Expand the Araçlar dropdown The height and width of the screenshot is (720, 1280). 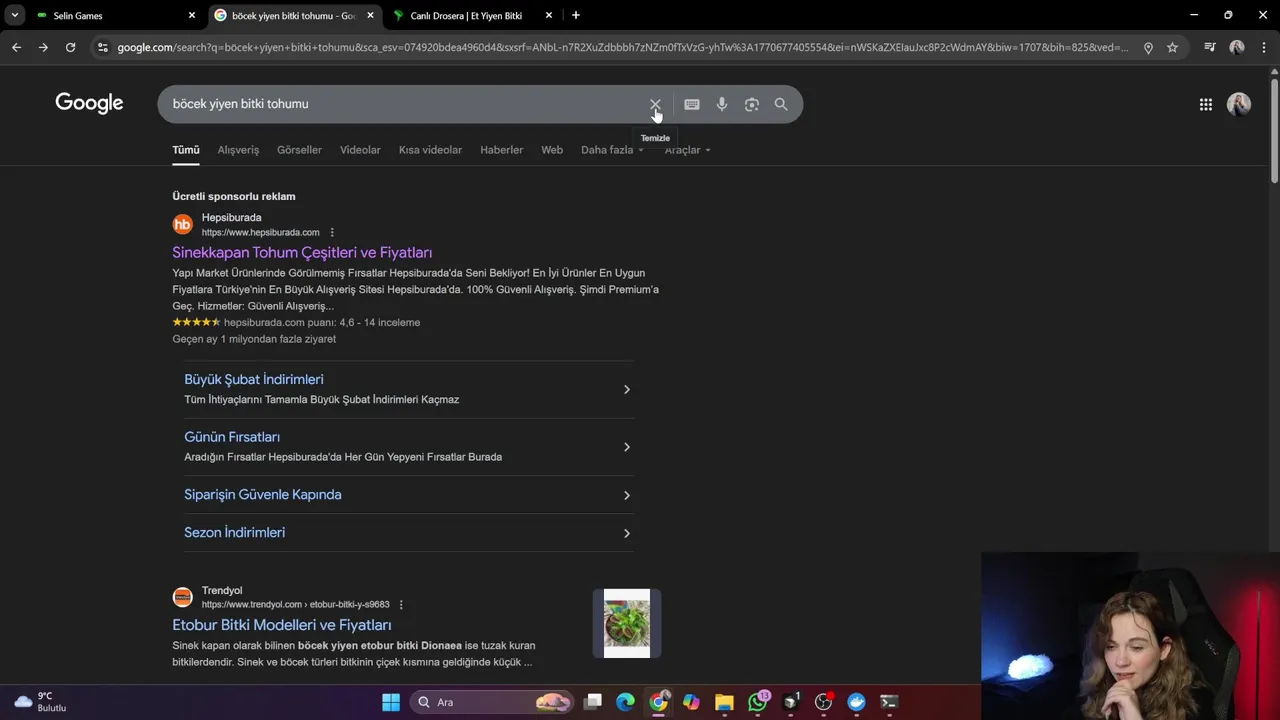(x=688, y=150)
